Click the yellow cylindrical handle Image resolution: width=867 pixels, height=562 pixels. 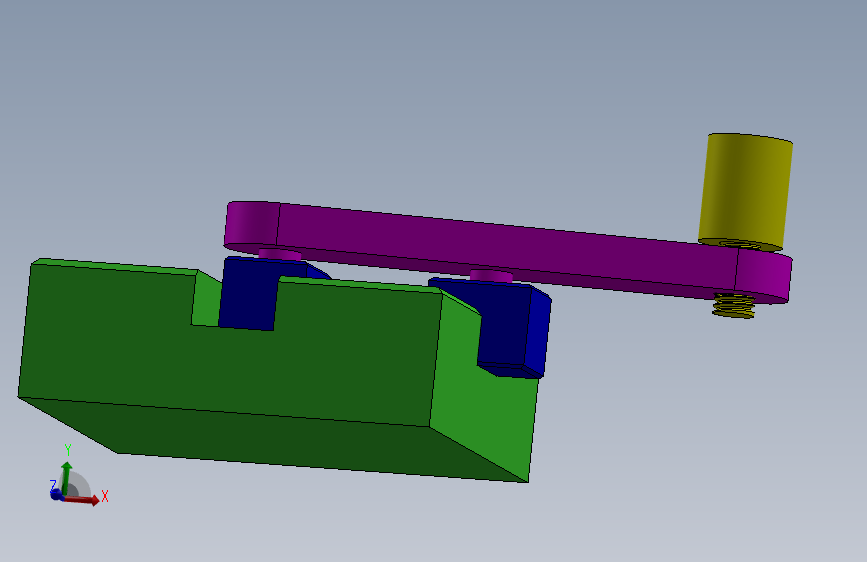tap(745, 191)
